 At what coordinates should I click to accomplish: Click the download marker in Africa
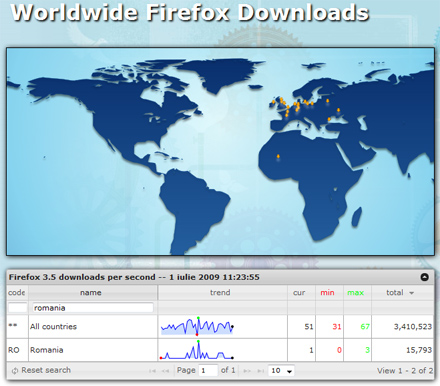click(x=278, y=156)
